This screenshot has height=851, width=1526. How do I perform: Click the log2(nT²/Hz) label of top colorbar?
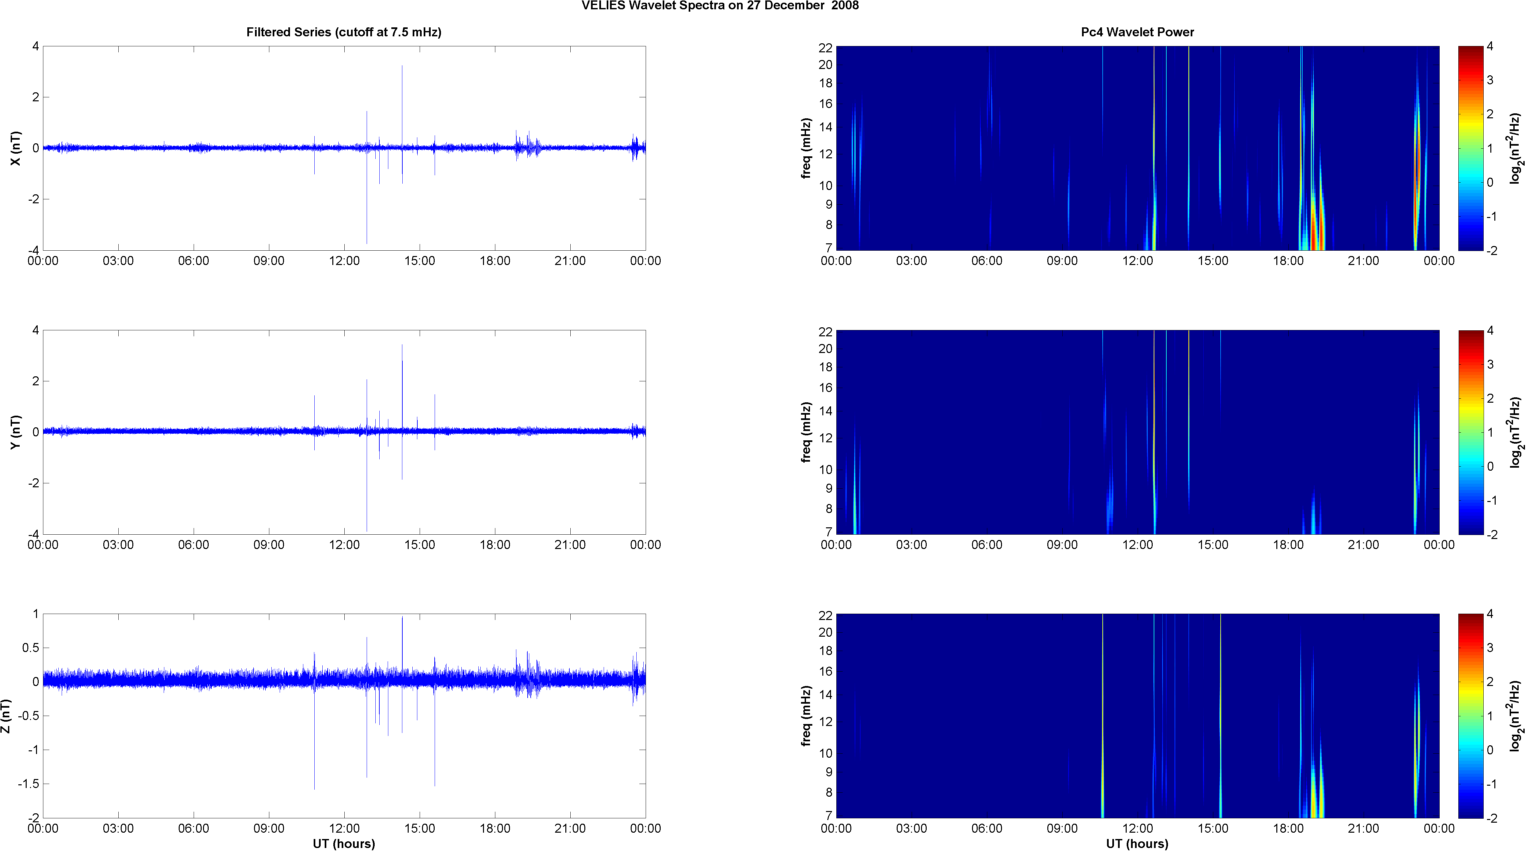tap(1516, 148)
